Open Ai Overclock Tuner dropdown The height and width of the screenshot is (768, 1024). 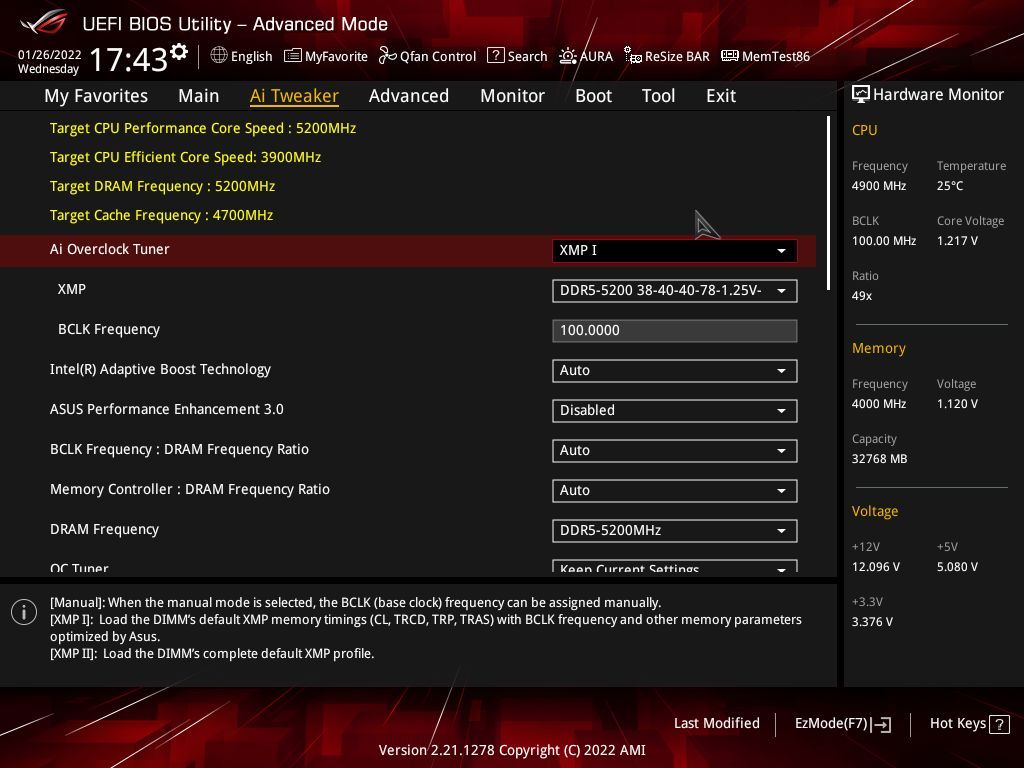pyautogui.click(x=675, y=251)
